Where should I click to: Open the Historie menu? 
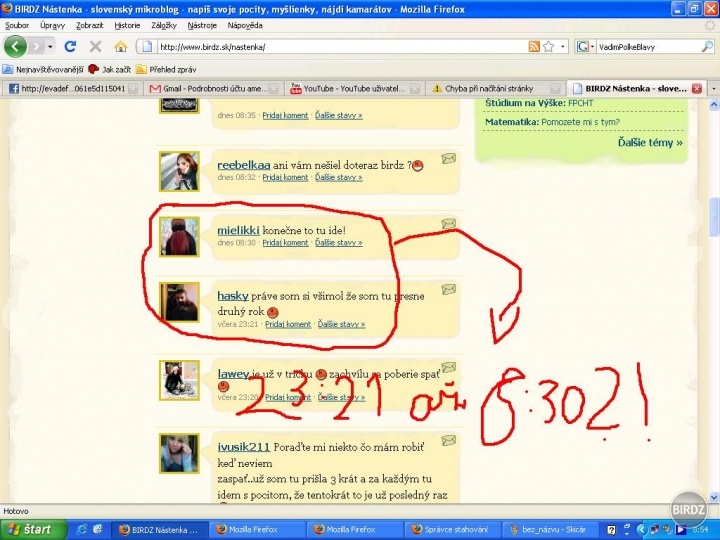click(x=127, y=25)
